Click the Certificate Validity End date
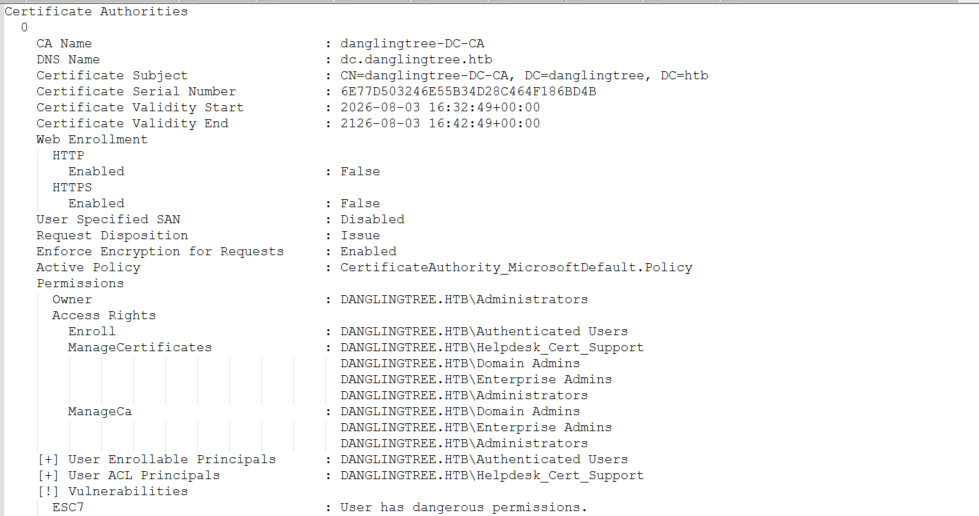The height and width of the screenshot is (516, 979). [440, 123]
